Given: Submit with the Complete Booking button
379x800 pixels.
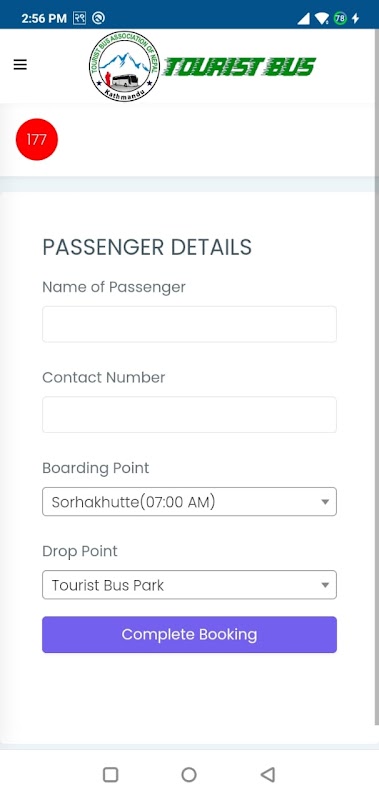Looking at the screenshot, I should point(189,634).
